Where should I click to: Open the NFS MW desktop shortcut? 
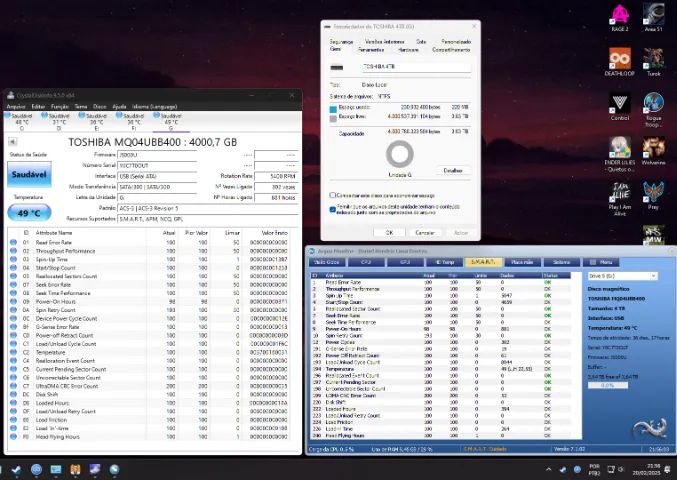click(653, 235)
